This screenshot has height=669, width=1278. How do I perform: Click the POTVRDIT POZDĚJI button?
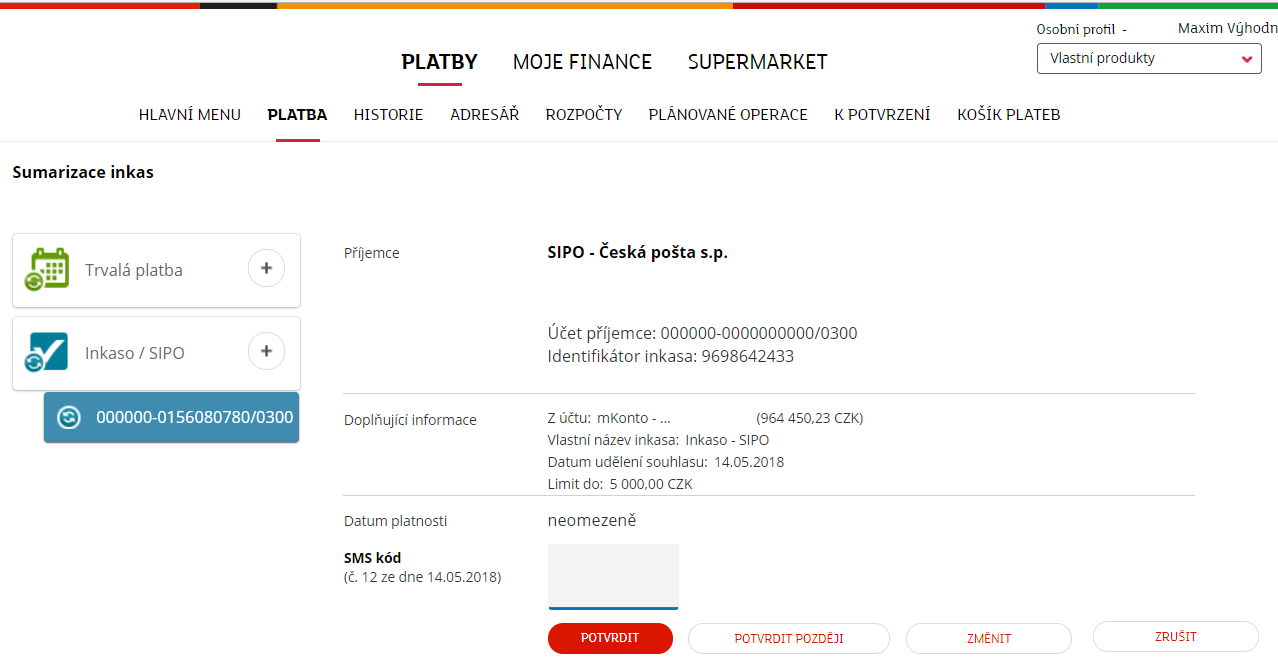[x=788, y=638]
